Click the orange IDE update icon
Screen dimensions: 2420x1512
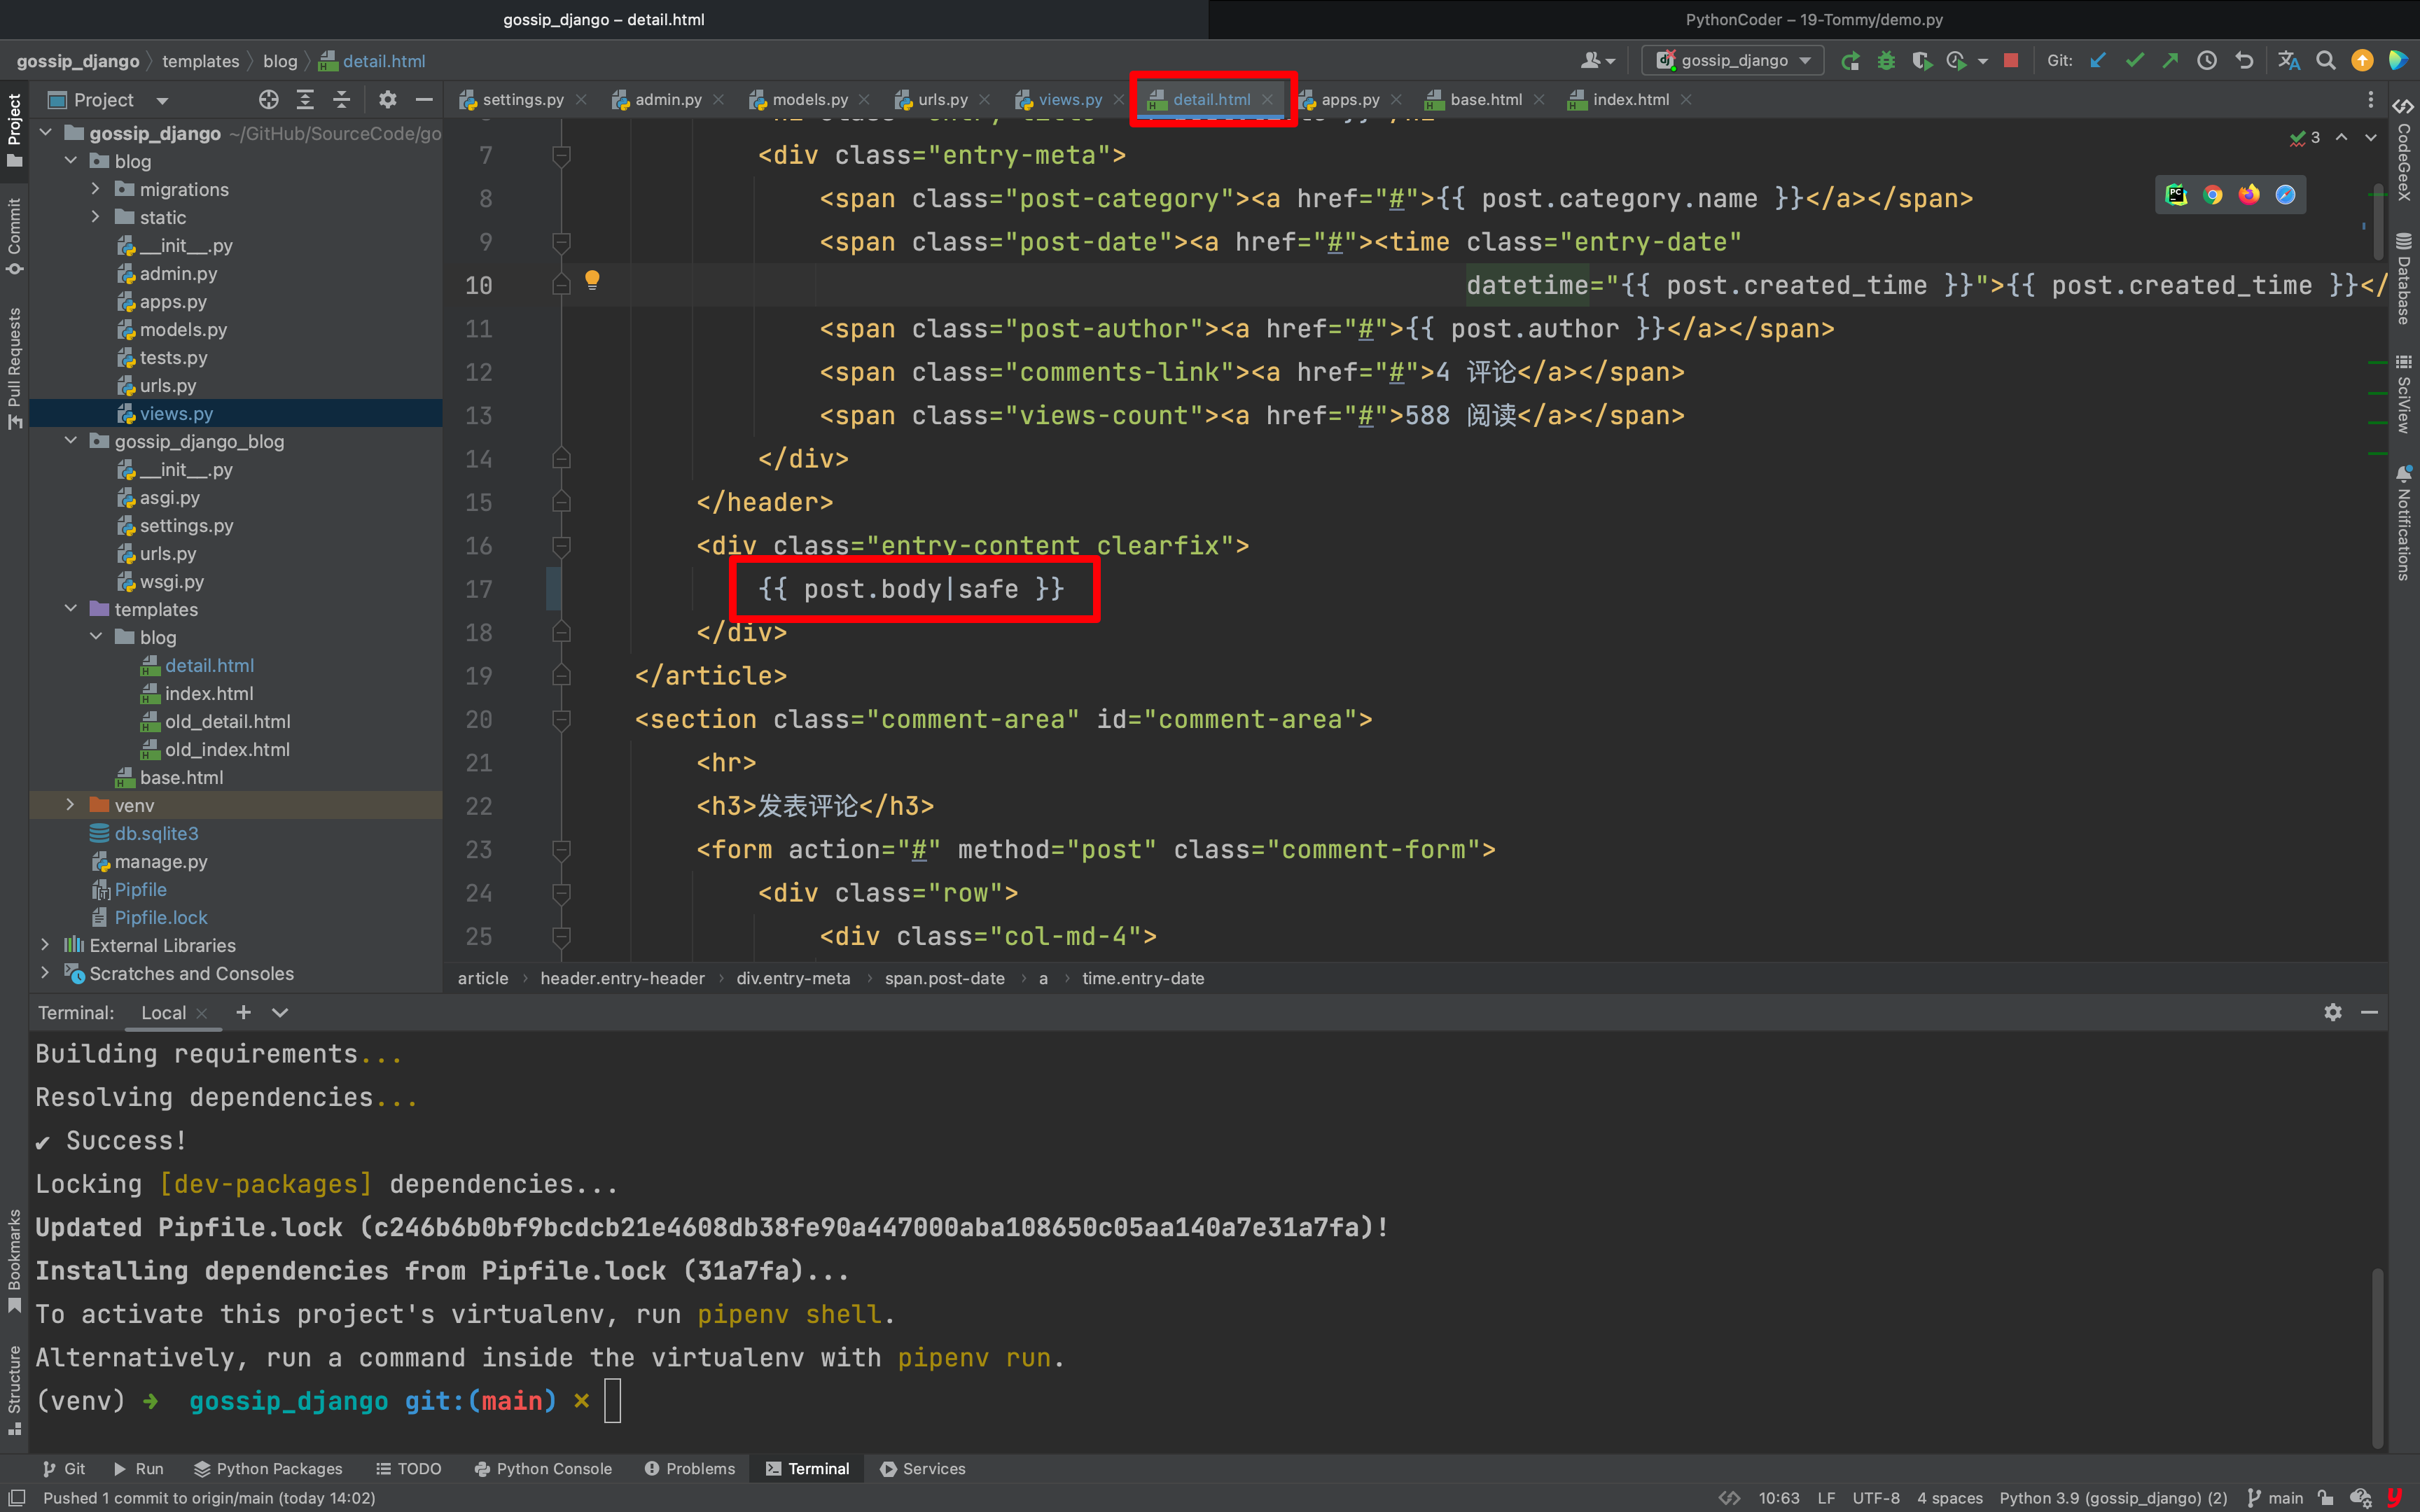click(x=2362, y=61)
